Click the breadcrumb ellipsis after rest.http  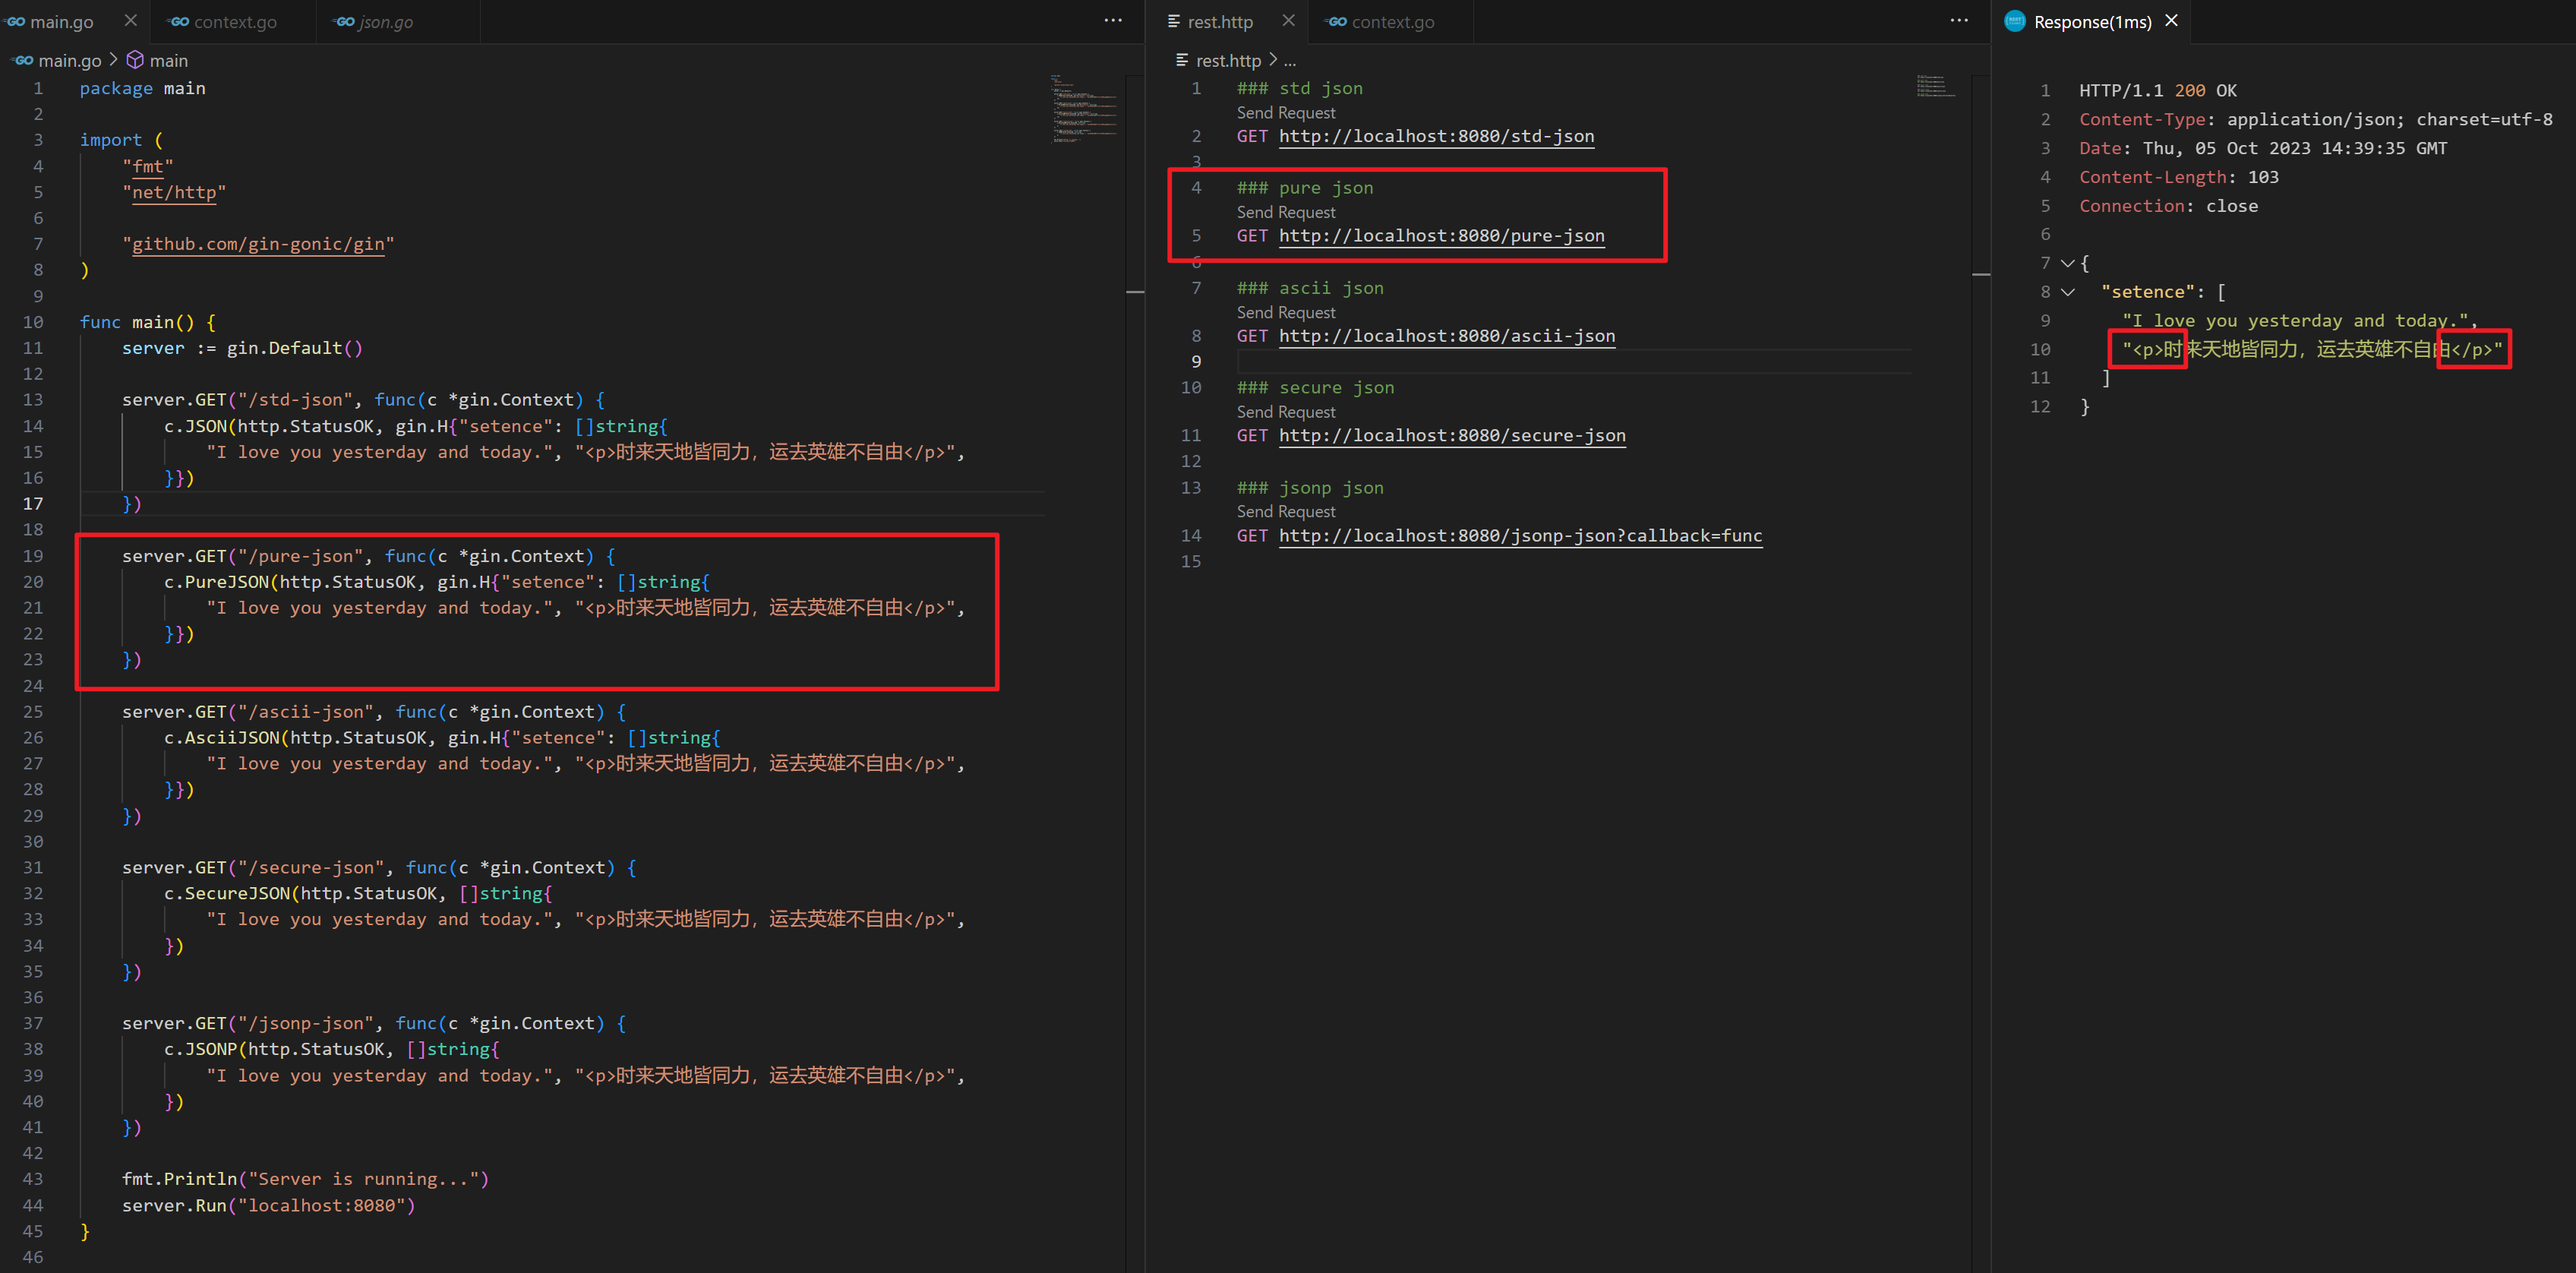1290,61
